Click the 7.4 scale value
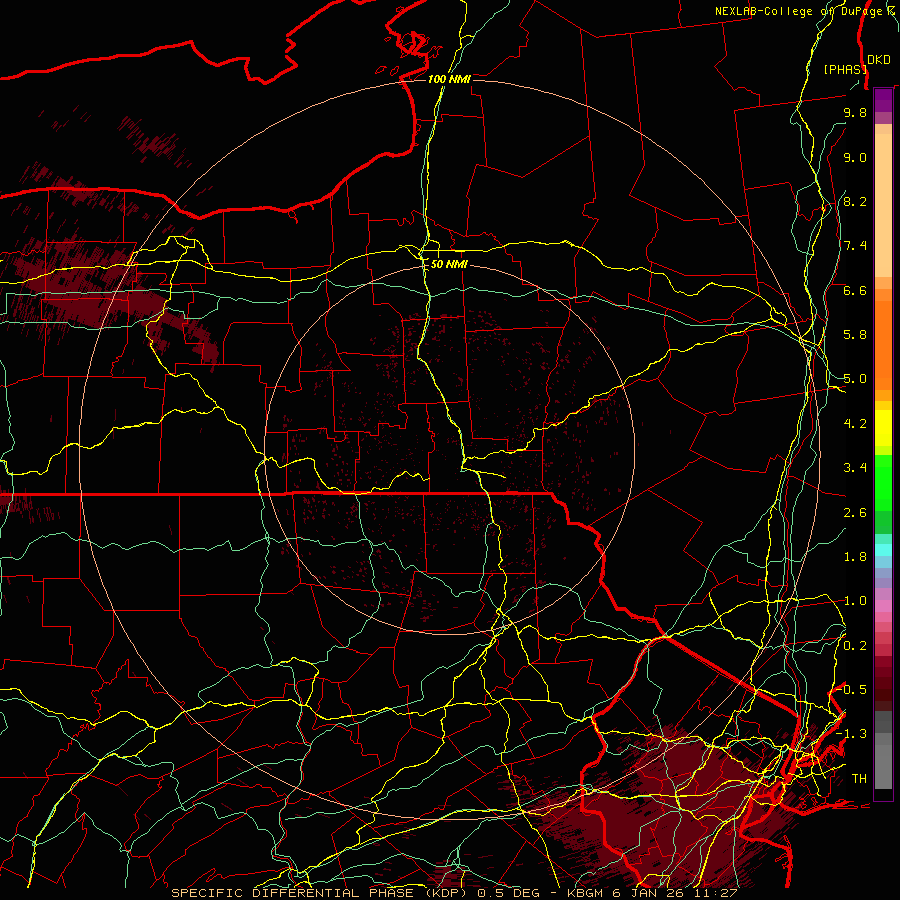Viewport: 900px width, 900px height. point(855,246)
